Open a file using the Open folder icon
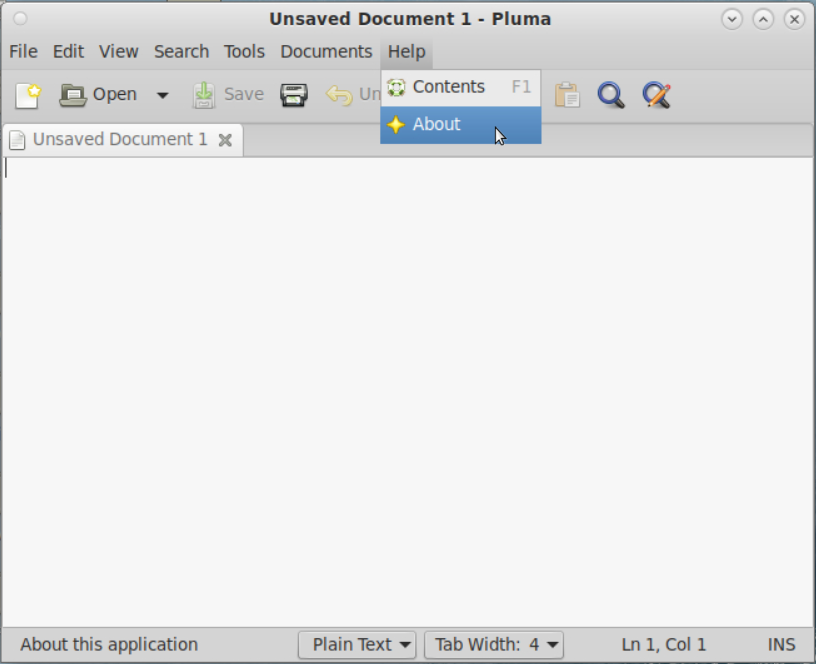816x664 pixels. tap(73, 94)
